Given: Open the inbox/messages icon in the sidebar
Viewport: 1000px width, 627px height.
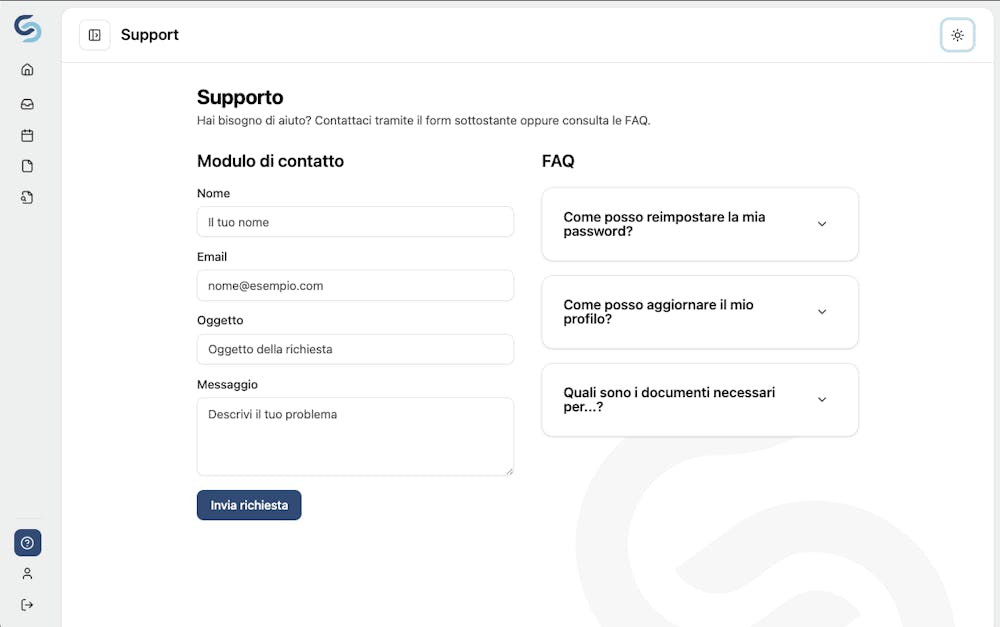Looking at the screenshot, I should tap(27, 103).
